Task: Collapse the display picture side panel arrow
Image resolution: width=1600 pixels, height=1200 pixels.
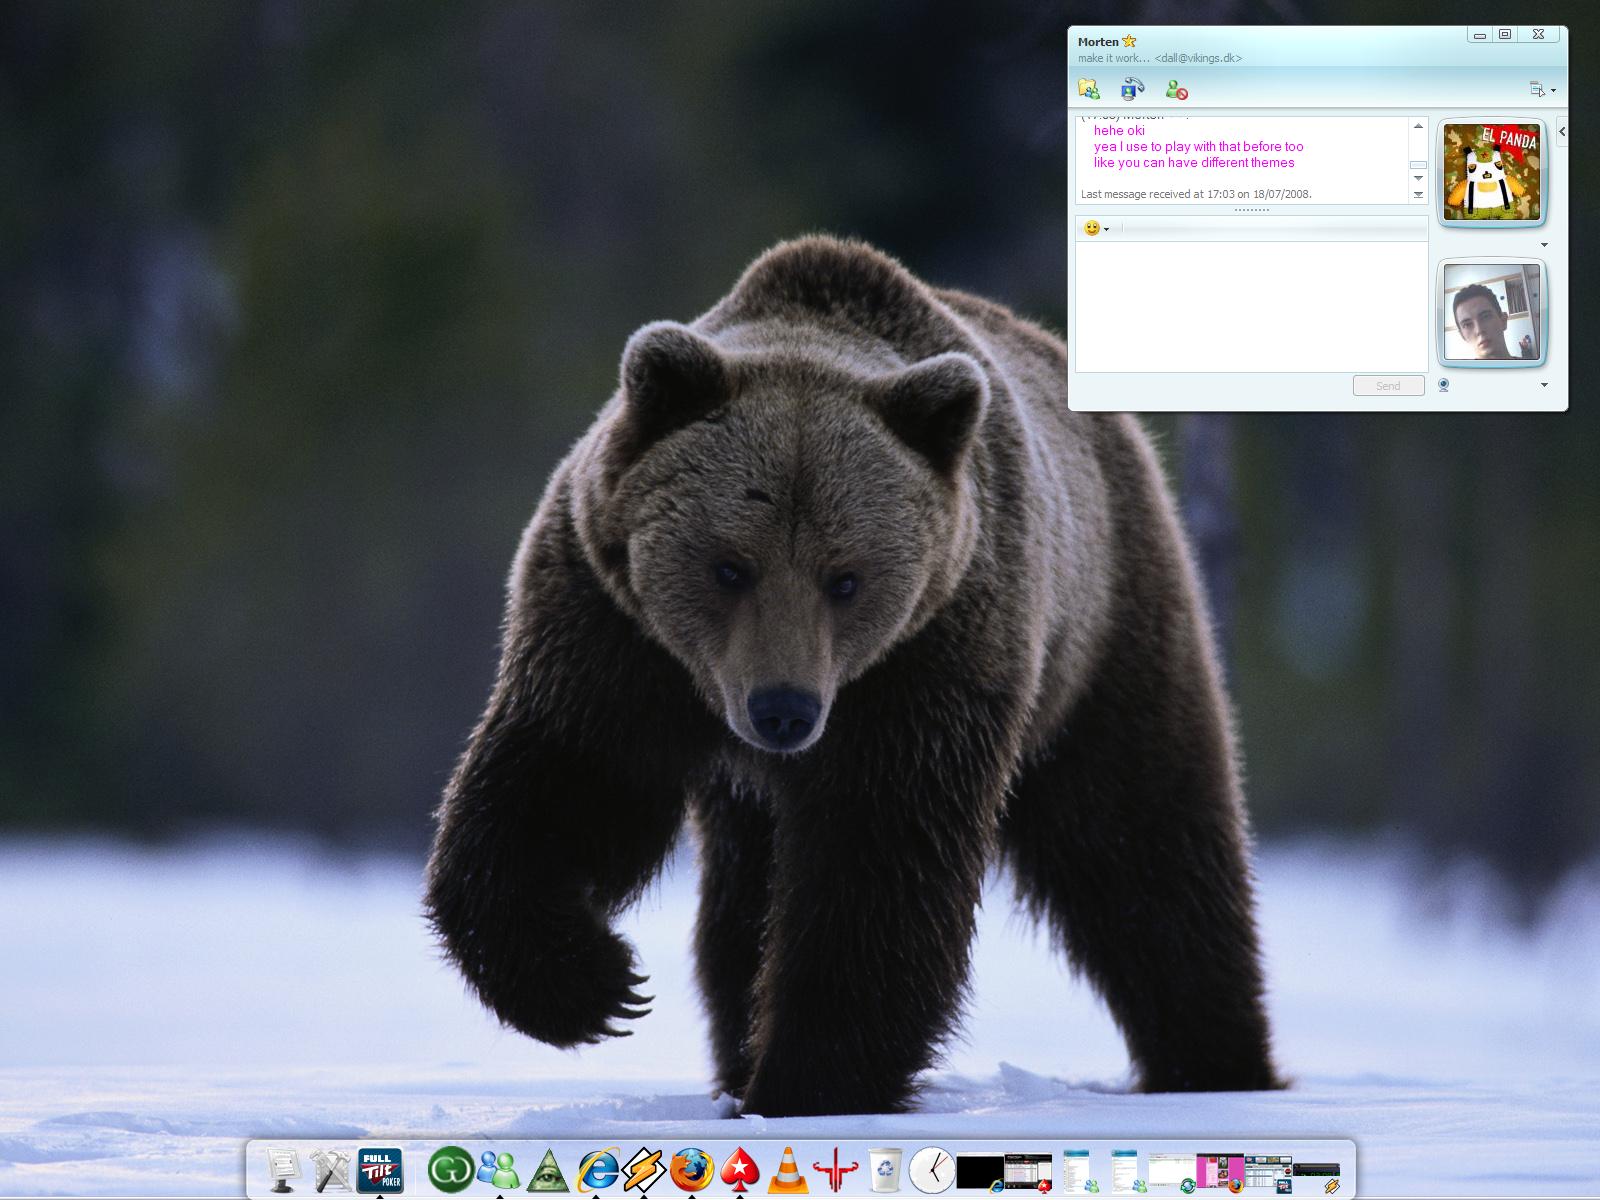Action: 1562,132
